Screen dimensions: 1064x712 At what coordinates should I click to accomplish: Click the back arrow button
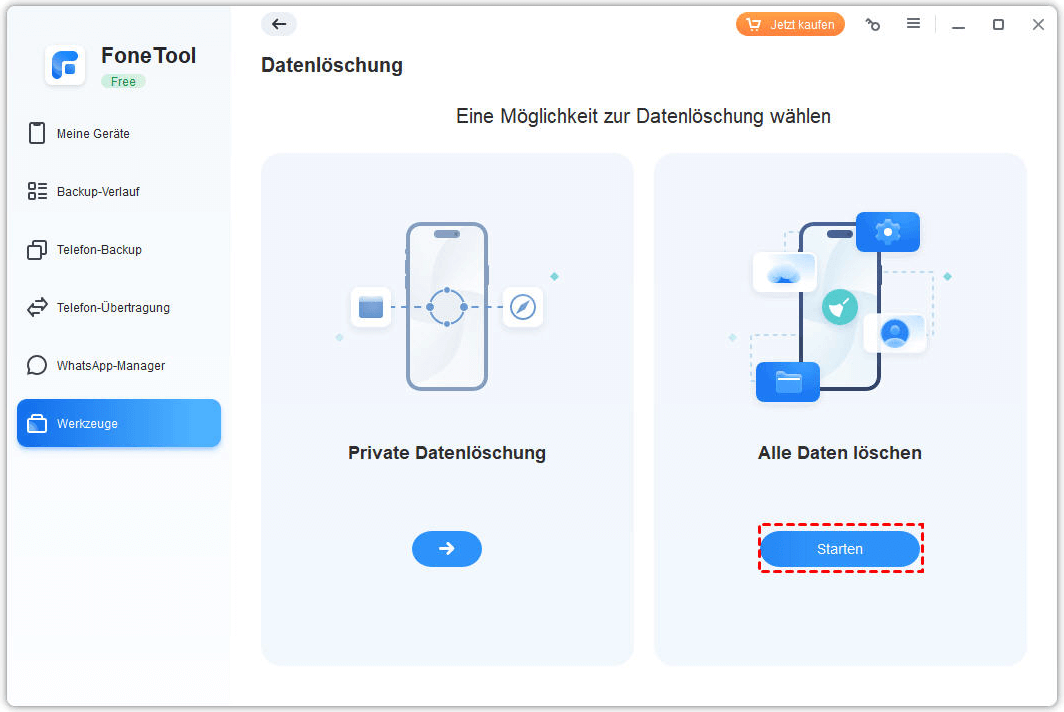tap(279, 24)
